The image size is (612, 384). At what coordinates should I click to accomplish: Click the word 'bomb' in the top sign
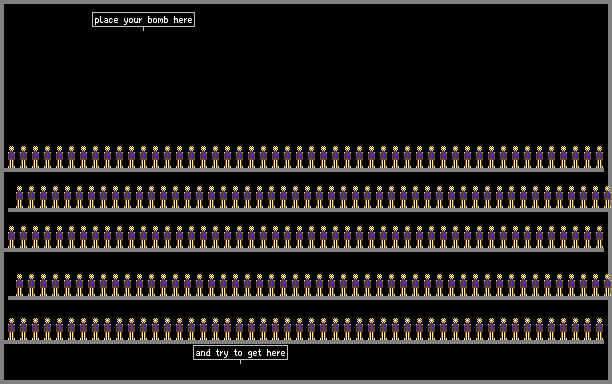[x=158, y=20]
